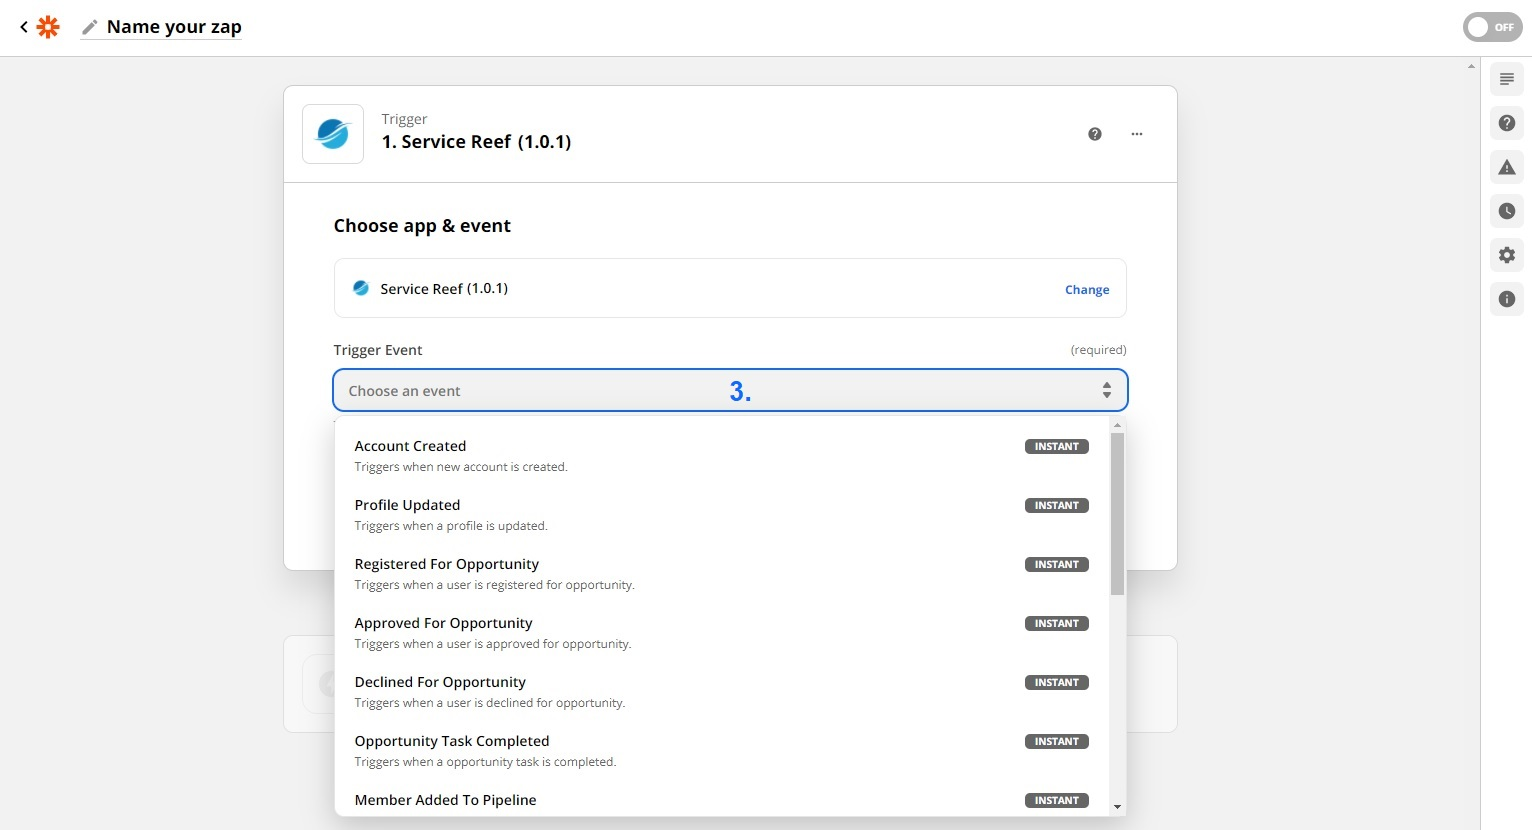Select Approved For Opportunity event
Viewport: 1532px width, 830px height.
[721, 633]
